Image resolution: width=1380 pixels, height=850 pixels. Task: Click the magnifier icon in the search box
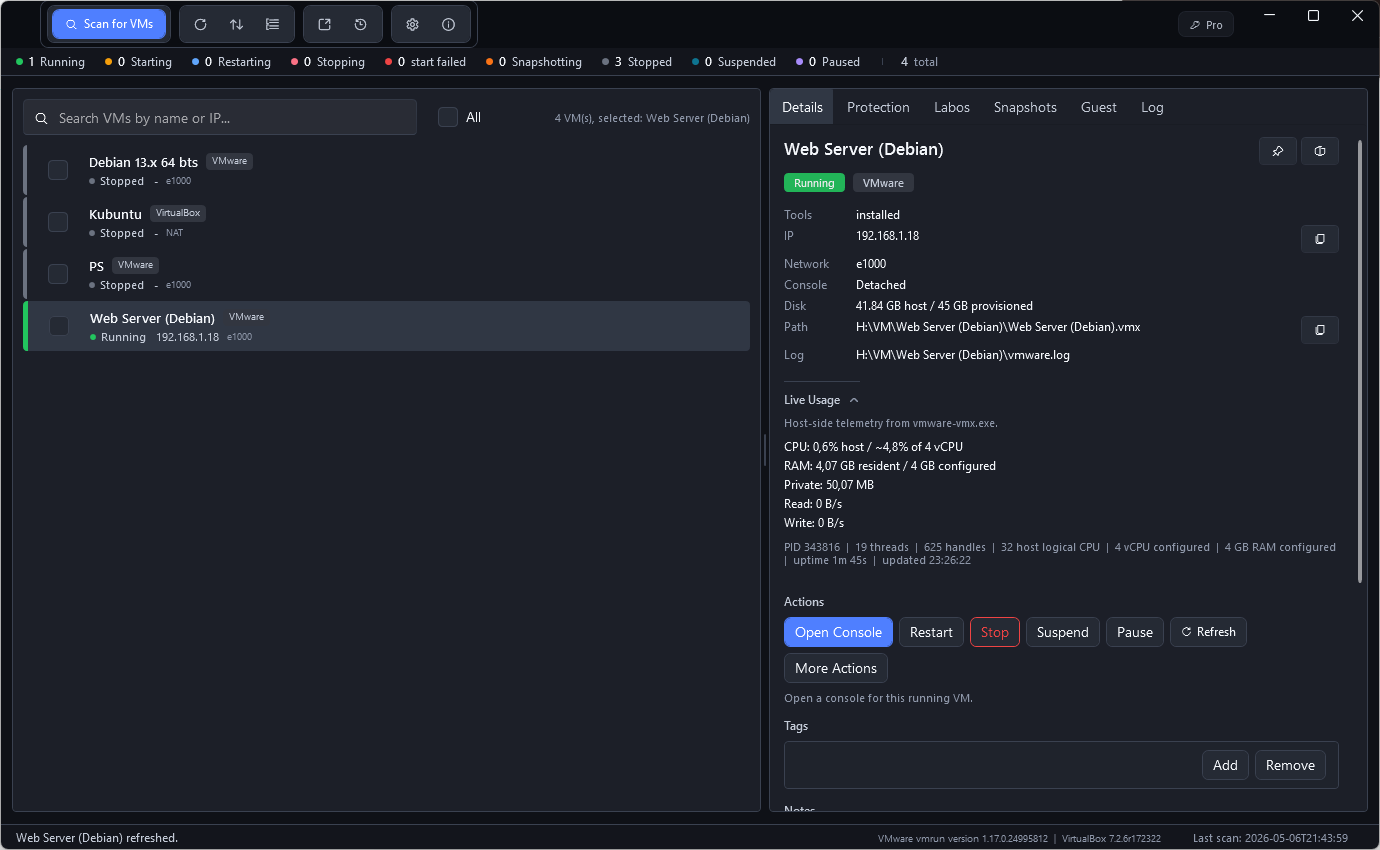click(42, 118)
